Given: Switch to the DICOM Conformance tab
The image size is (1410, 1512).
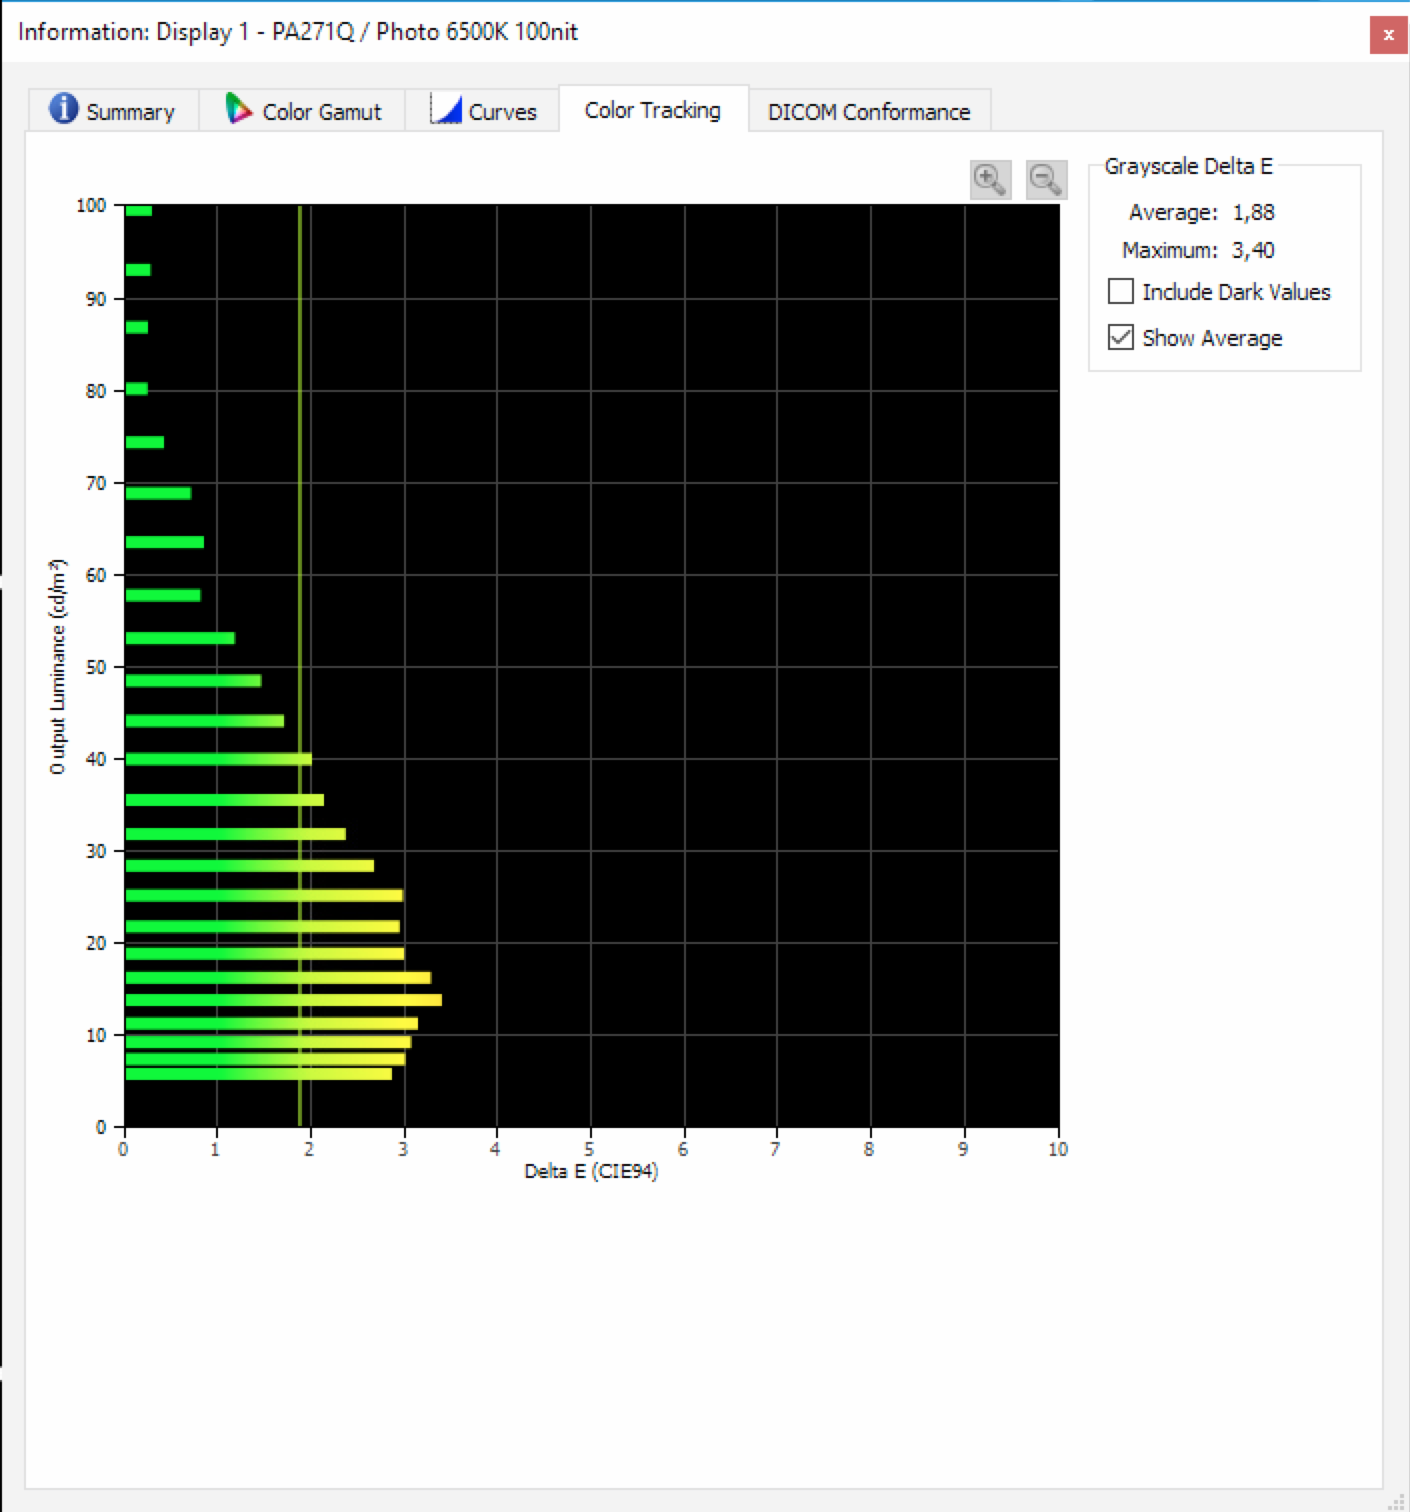Looking at the screenshot, I should (868, 112).
